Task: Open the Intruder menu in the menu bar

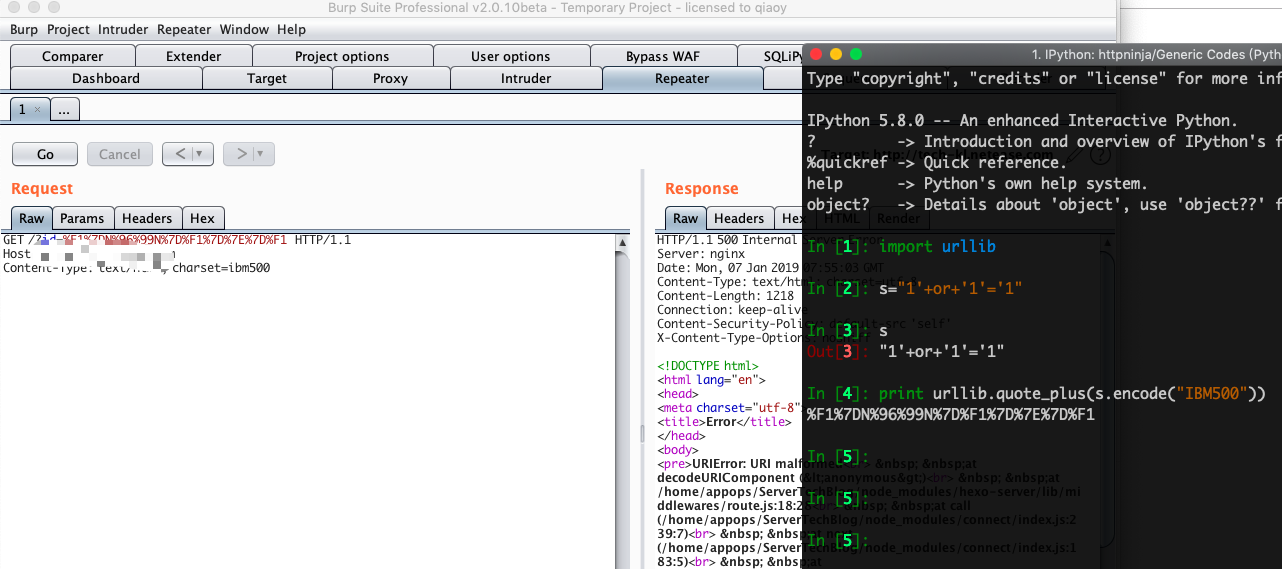Action: point(123,30)
